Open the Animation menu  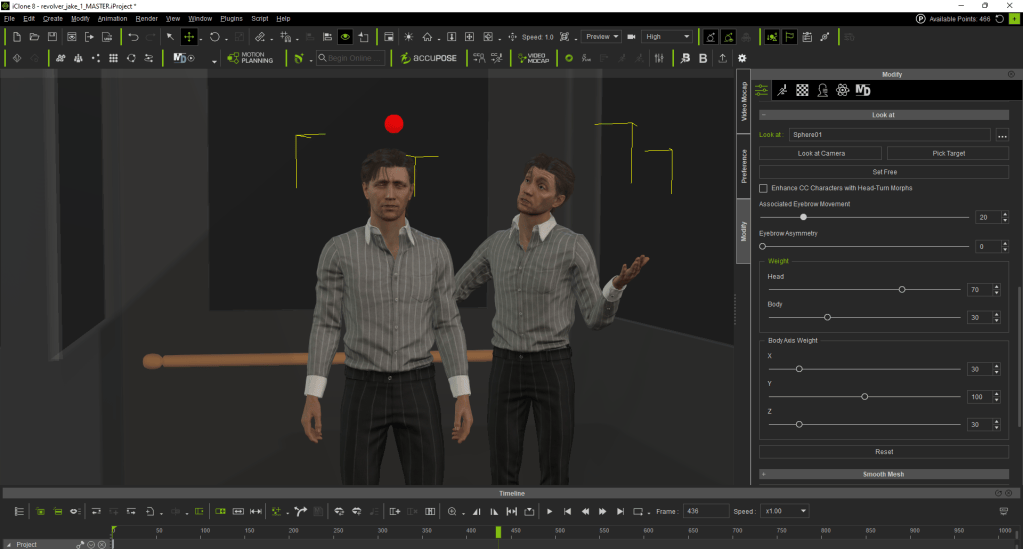112,19
